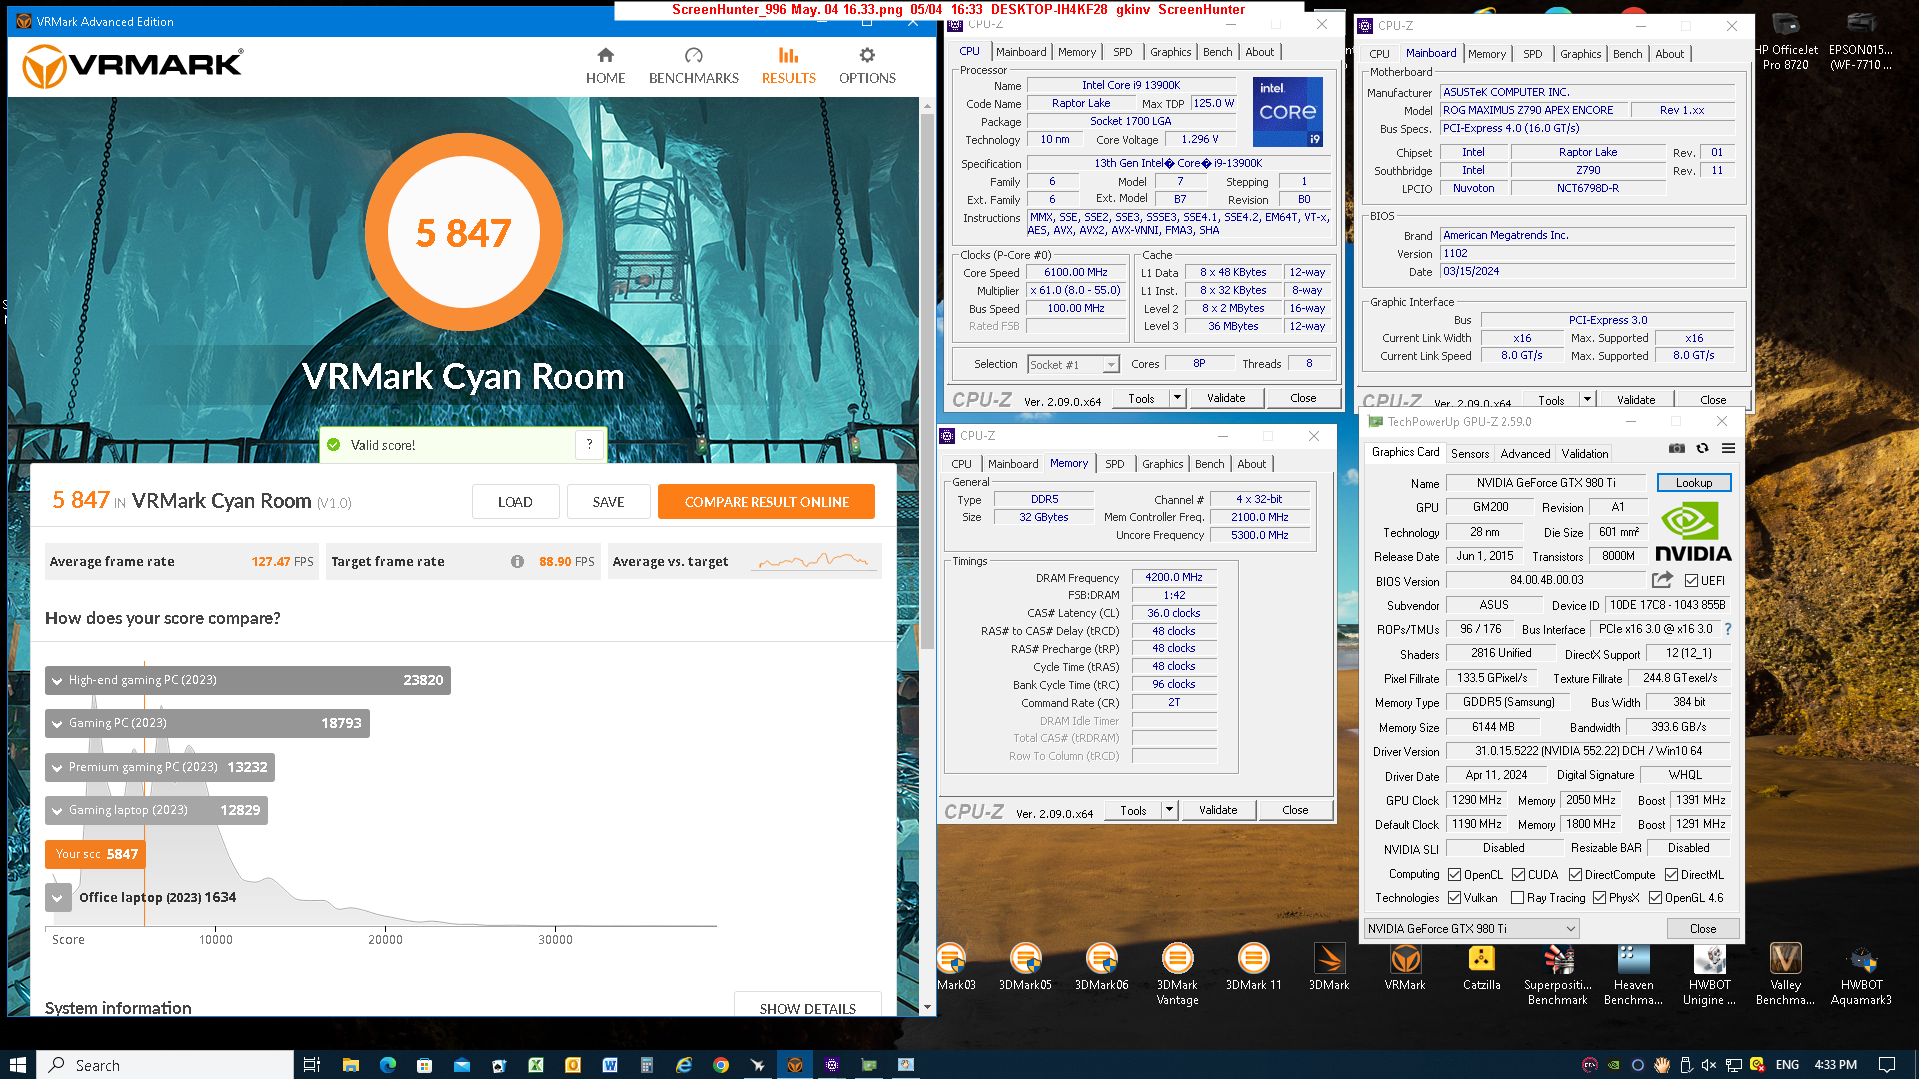Toggle the PhysX checkbox in GPU-Z
Image resolution: width=1919 pixels, height=1079 pixels.
pyautogui.click(x=1600, y=898)
